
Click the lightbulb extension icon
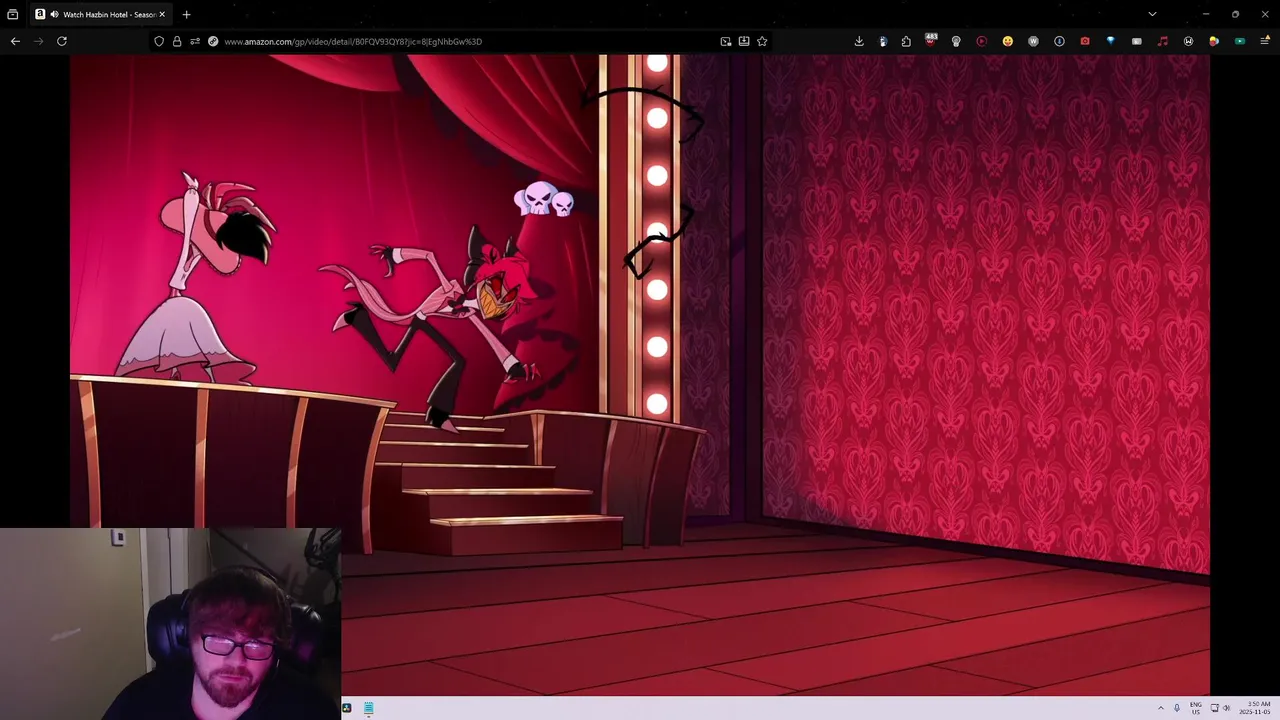(x=956, y=41)
